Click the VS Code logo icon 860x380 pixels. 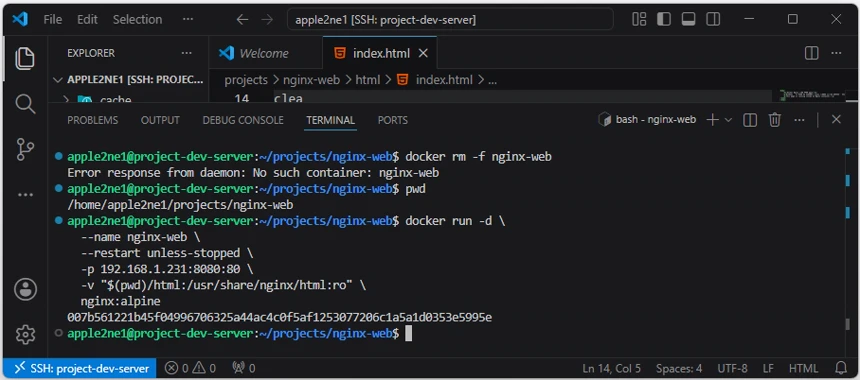(x=20, y=19)
